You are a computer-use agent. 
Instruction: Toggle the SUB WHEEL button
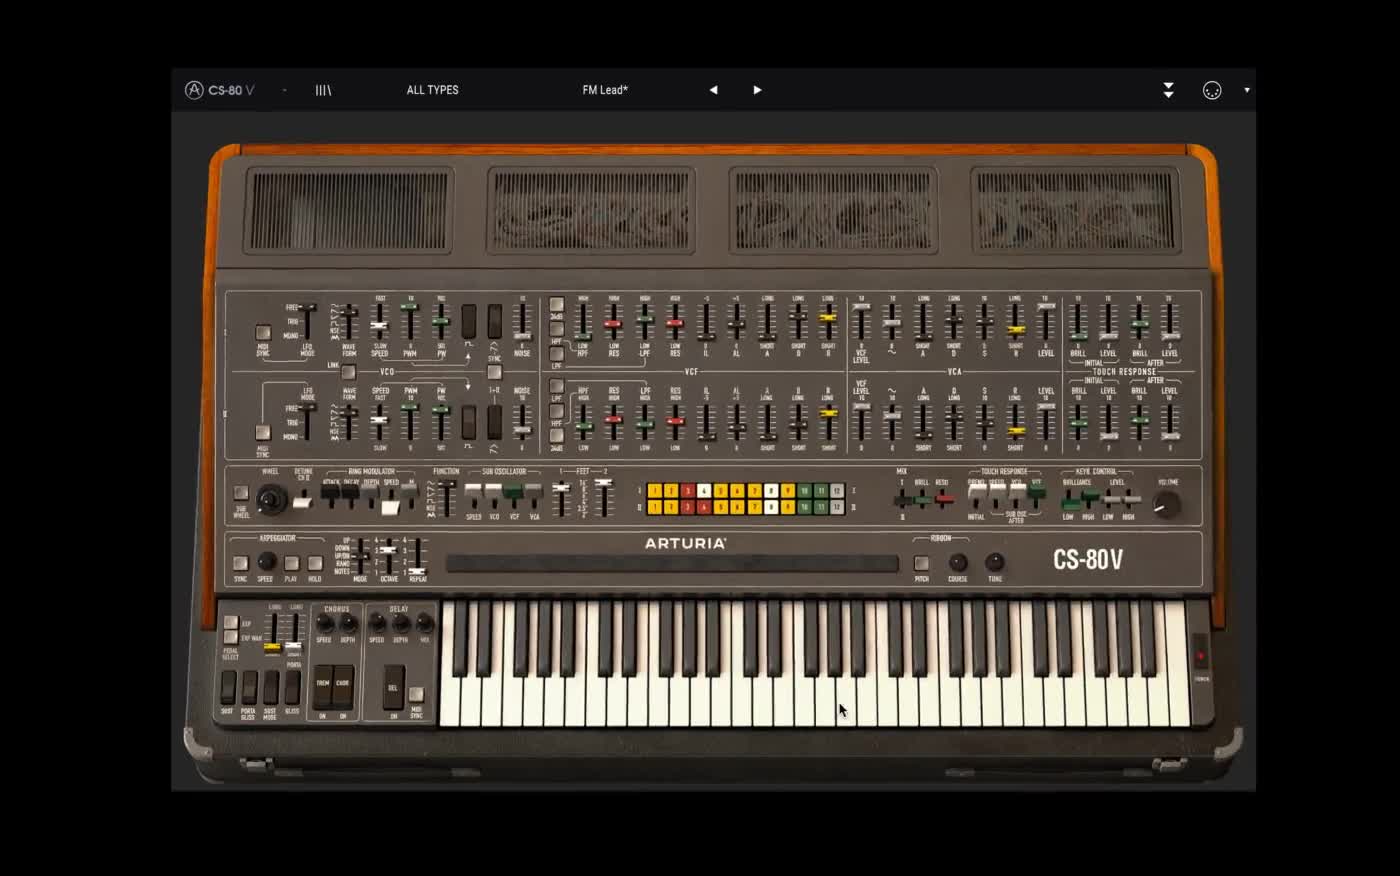click(241, 492)
